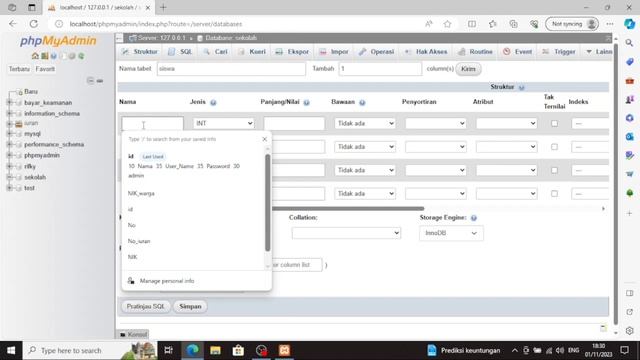
Task: Collapse the navigation tree minus icon
Action: coord(90,81)
